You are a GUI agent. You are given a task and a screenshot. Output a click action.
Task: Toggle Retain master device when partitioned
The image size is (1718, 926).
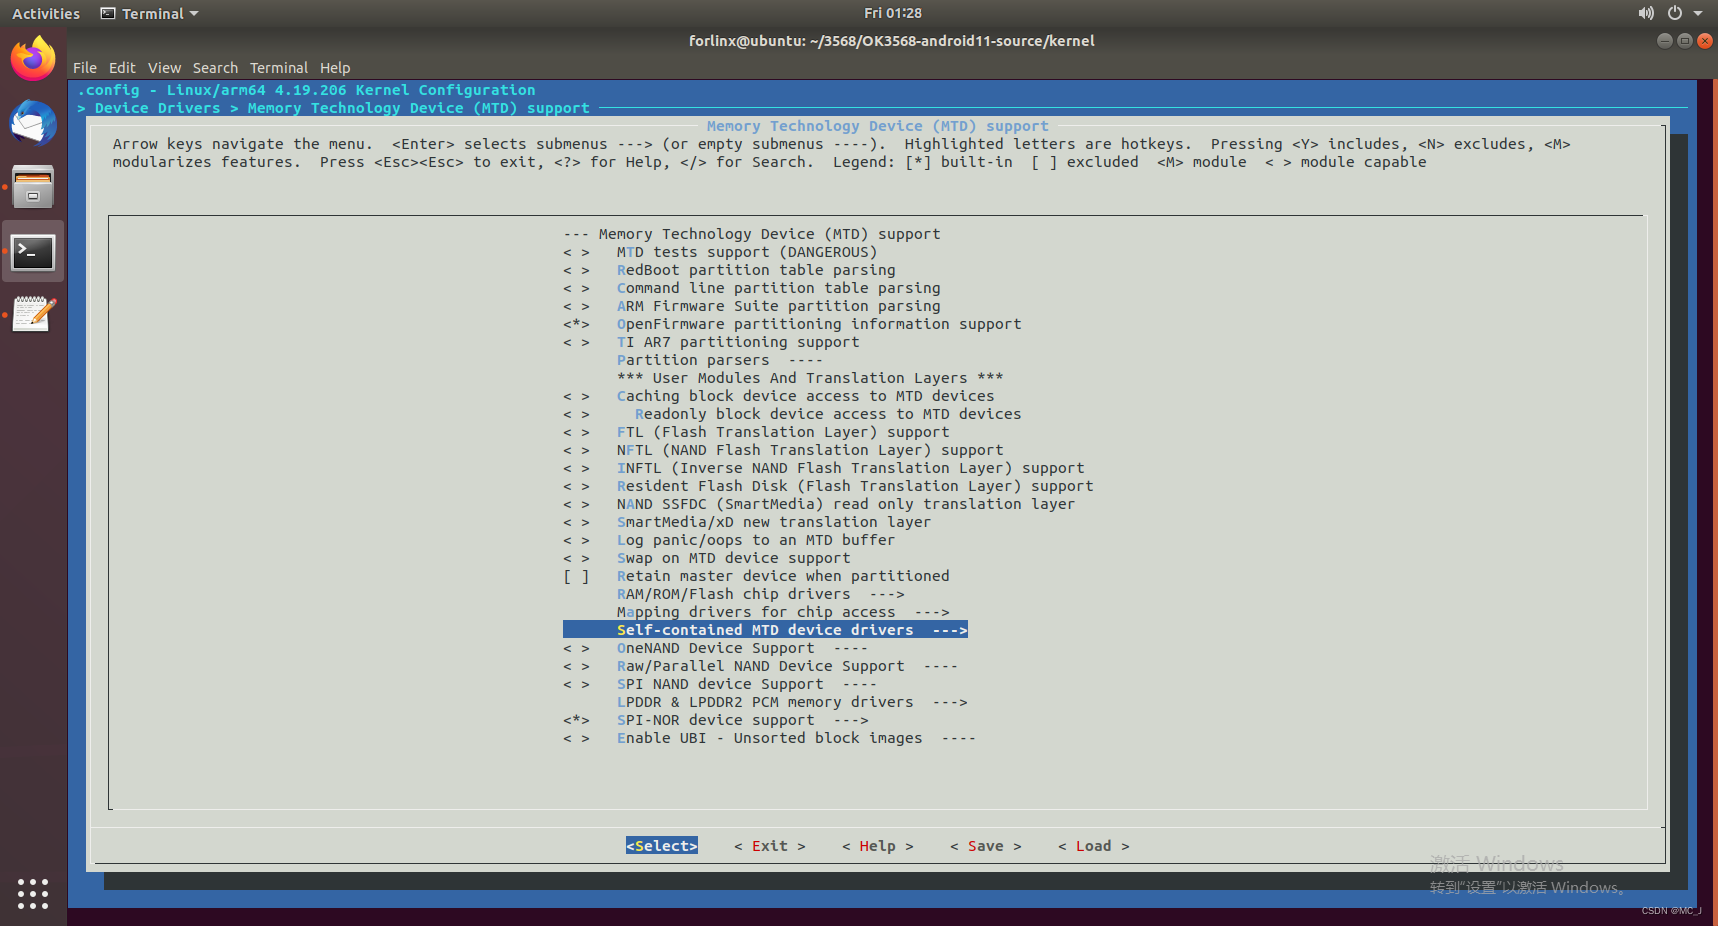click(756, 576)
